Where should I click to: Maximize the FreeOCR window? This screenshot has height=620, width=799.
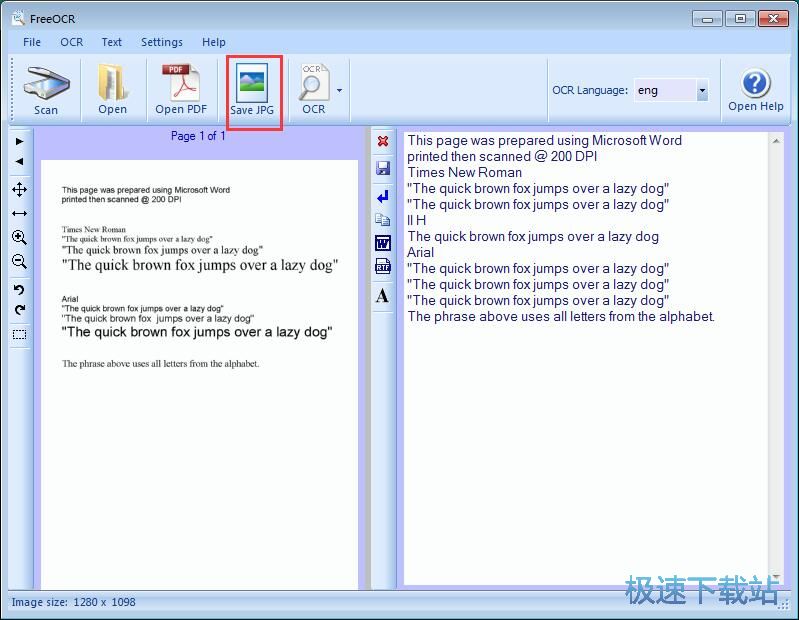point(740,19)
